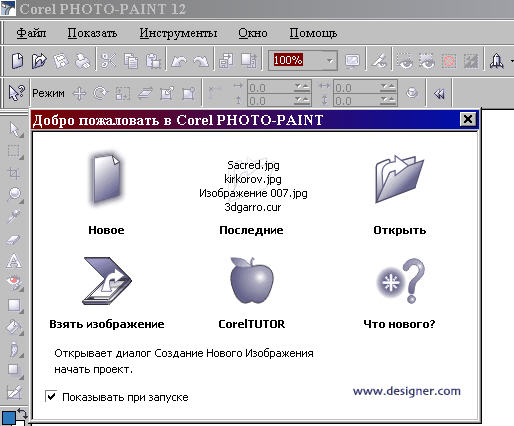The height and width of the screenshot is (426, 514).
Task: Close the welcome dialog
Action: click(468, 119)
